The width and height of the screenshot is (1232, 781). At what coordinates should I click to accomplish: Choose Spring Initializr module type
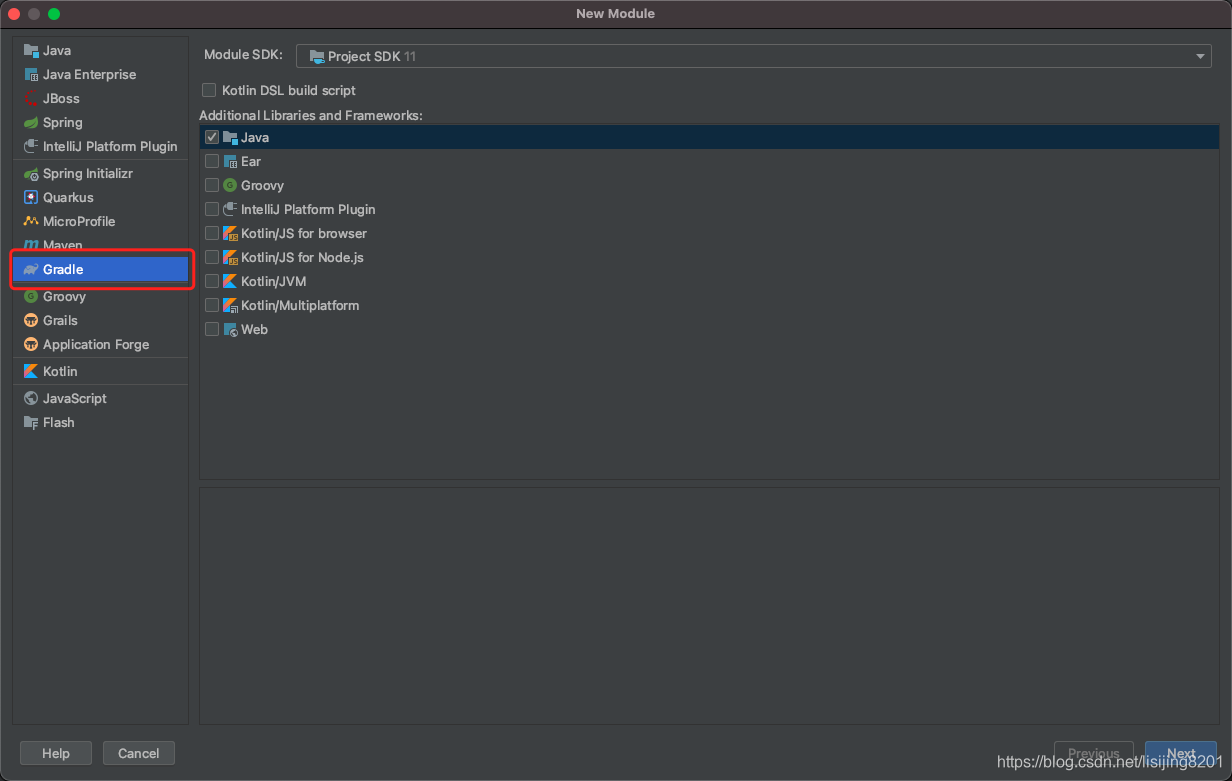pyautogui.click(x=100, y=173)
